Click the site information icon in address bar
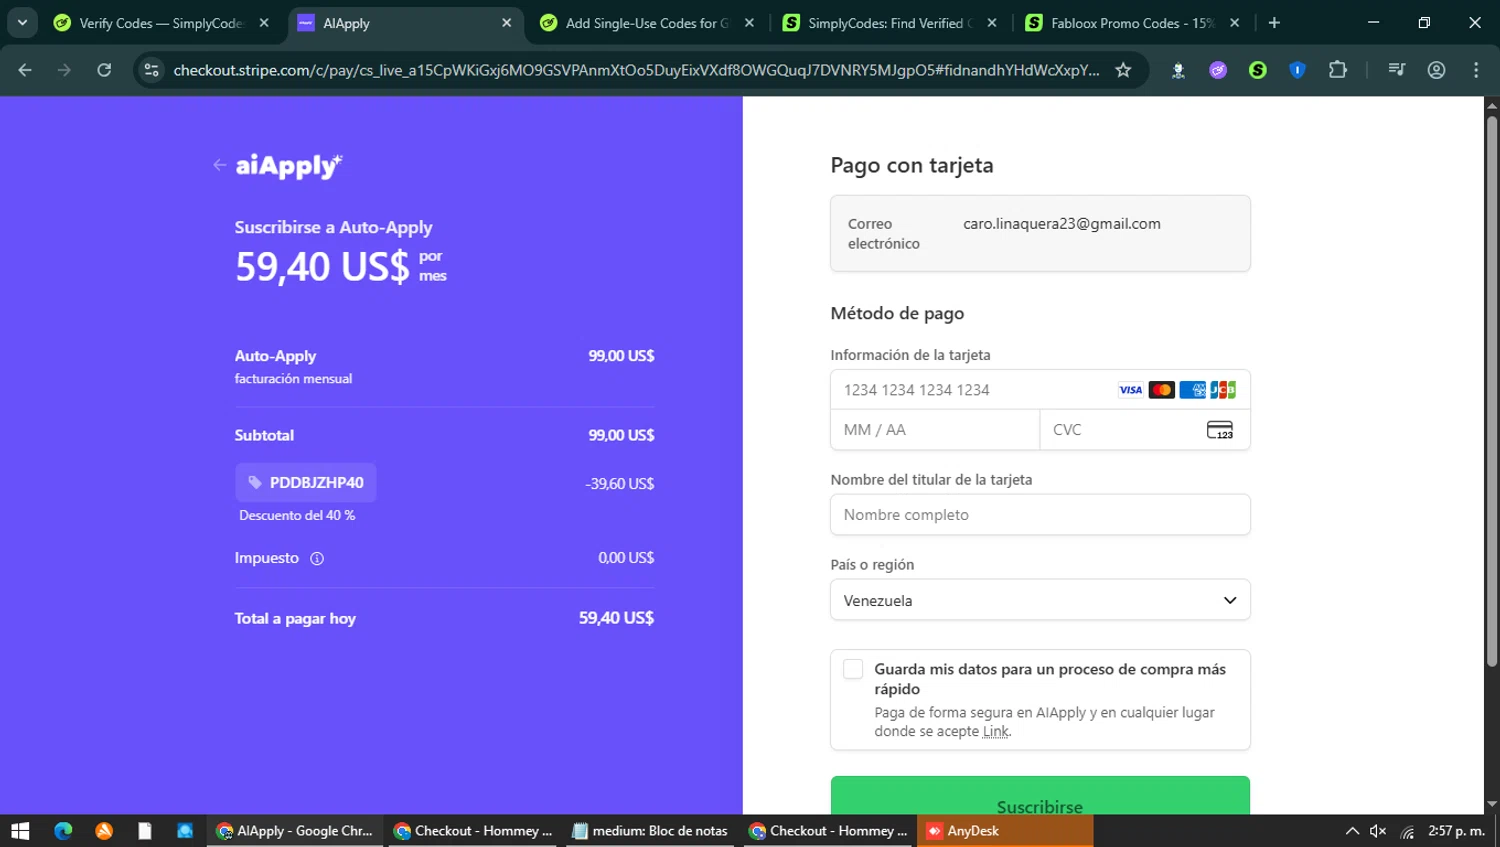This screenshot has width=1500, height=847. [x=152, y=70]
